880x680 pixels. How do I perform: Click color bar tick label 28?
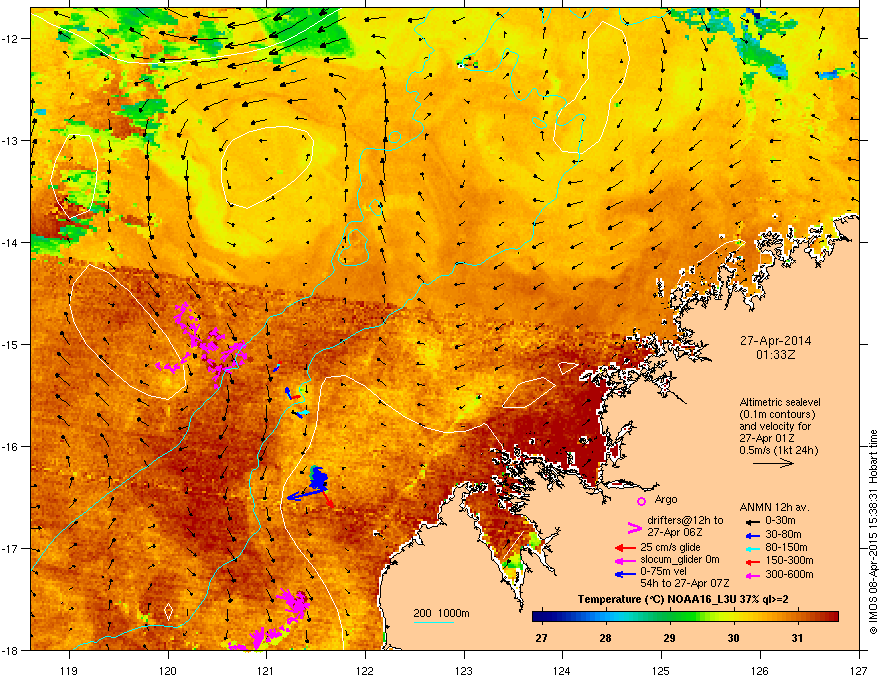coord(605,638)
